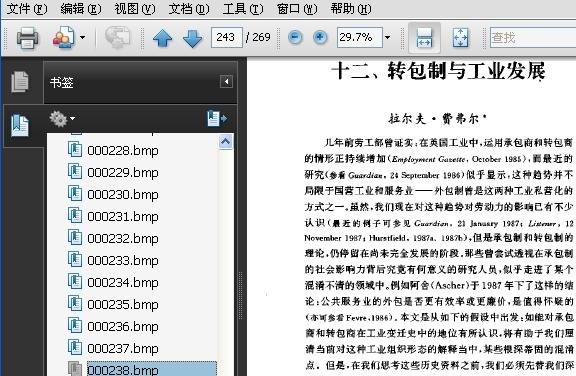The width and height of the screenshot is (576, 376).
Task: Open the 工具(T) menu
Action: pyautogui.click(x=243, y=8)
